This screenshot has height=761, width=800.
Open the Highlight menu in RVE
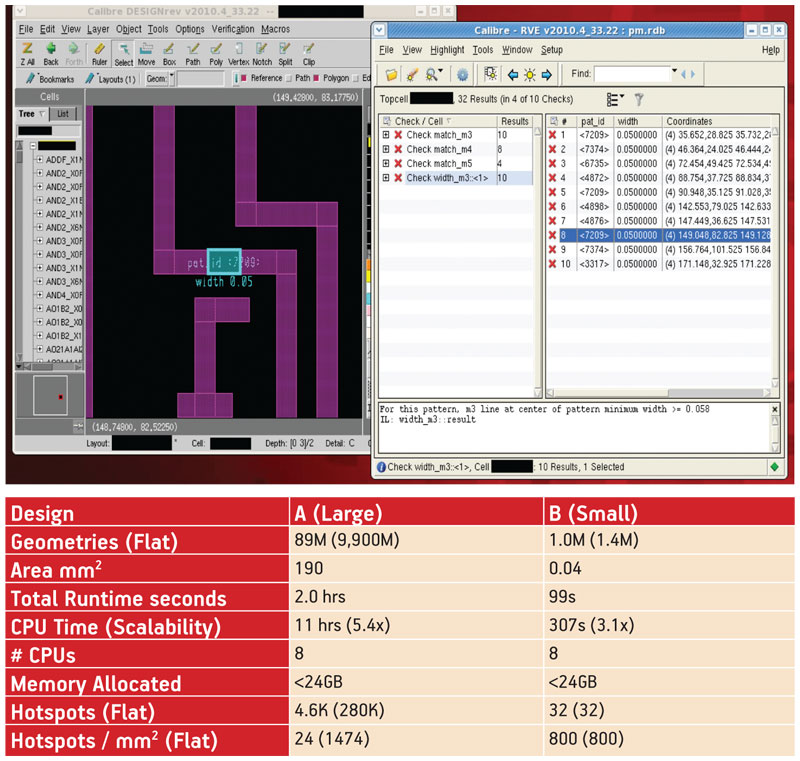tap(447, 50)
